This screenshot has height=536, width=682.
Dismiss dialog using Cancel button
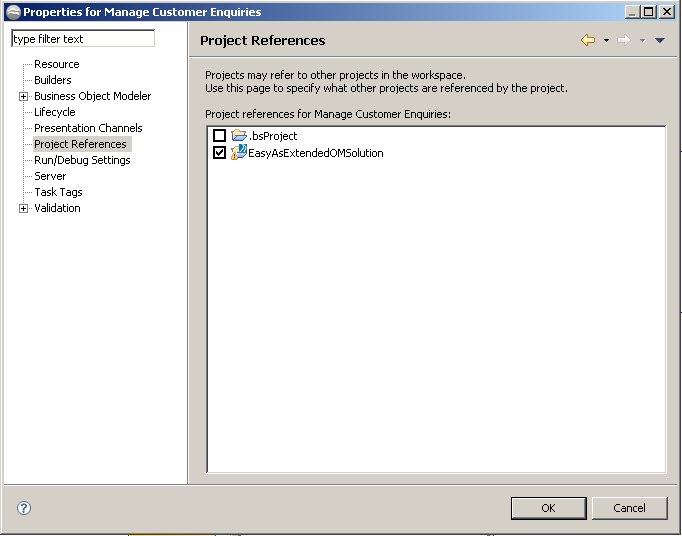629,508
